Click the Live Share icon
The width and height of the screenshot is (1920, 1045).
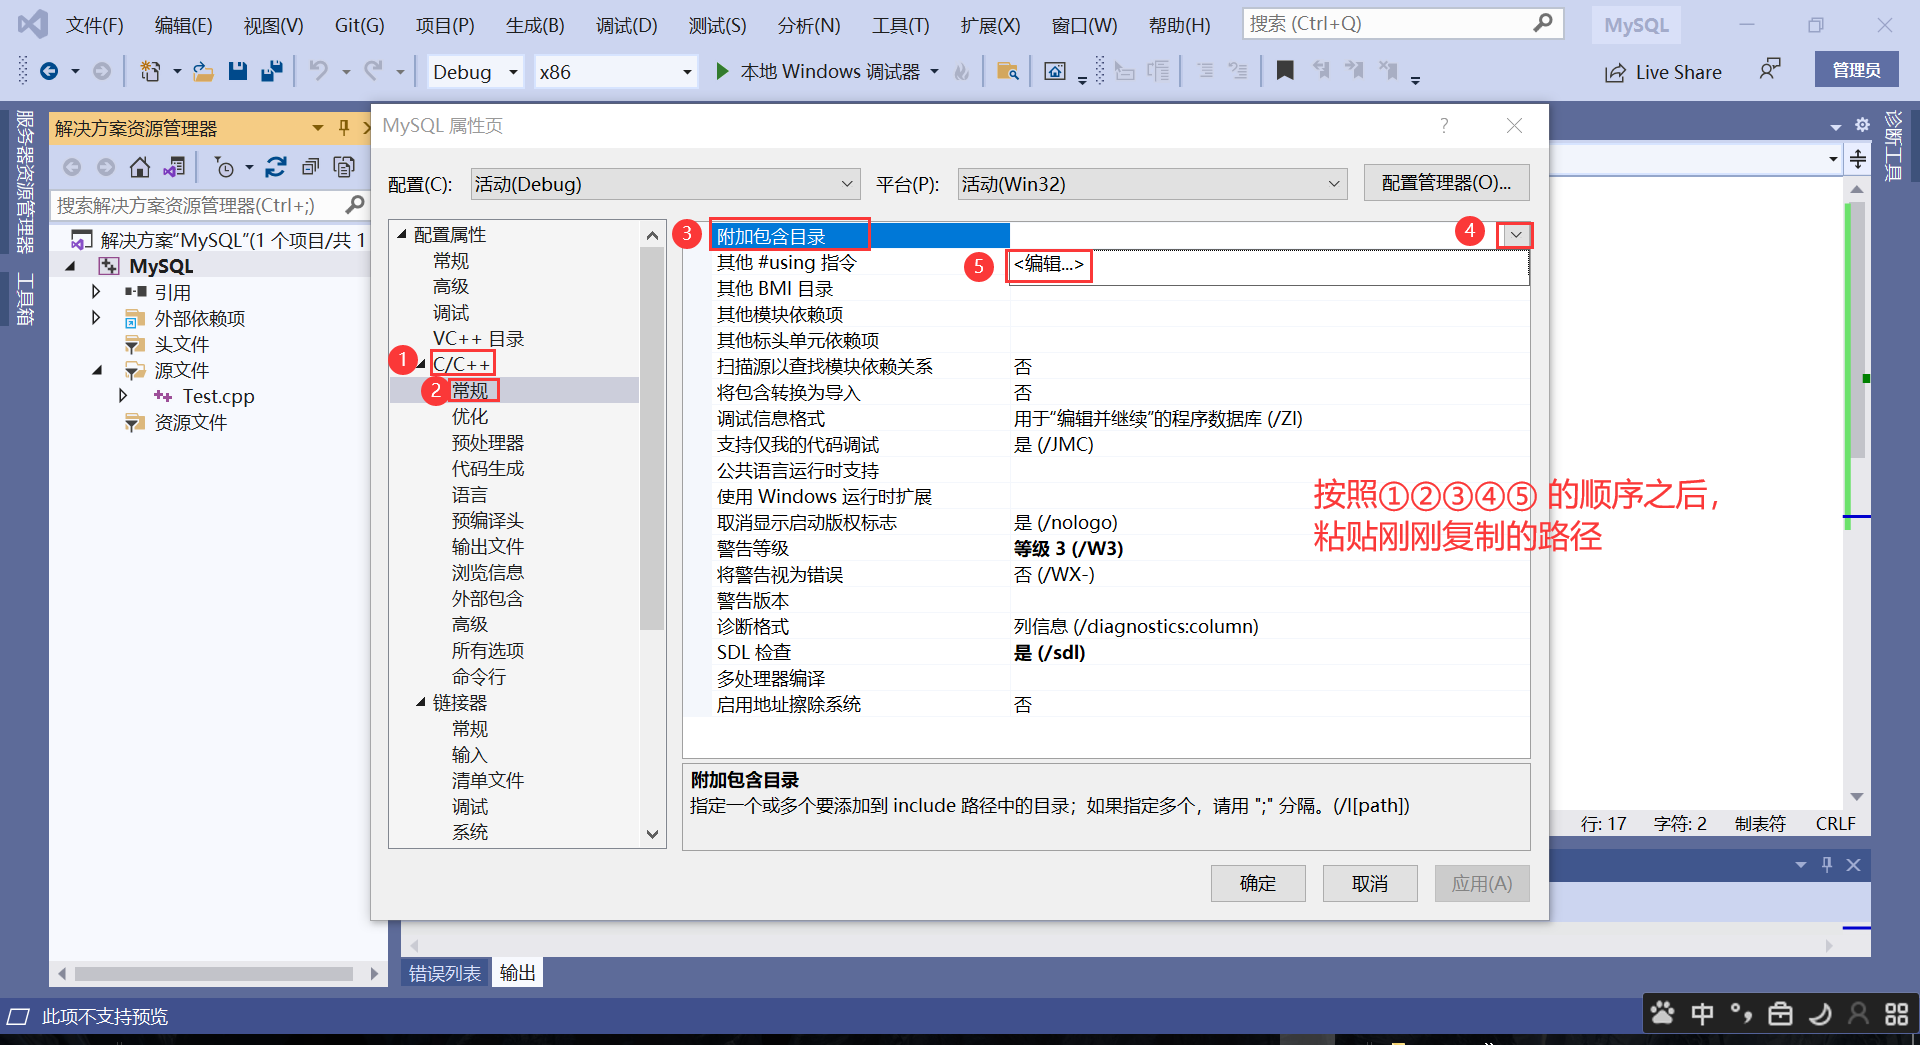(x=1615, y=72)
